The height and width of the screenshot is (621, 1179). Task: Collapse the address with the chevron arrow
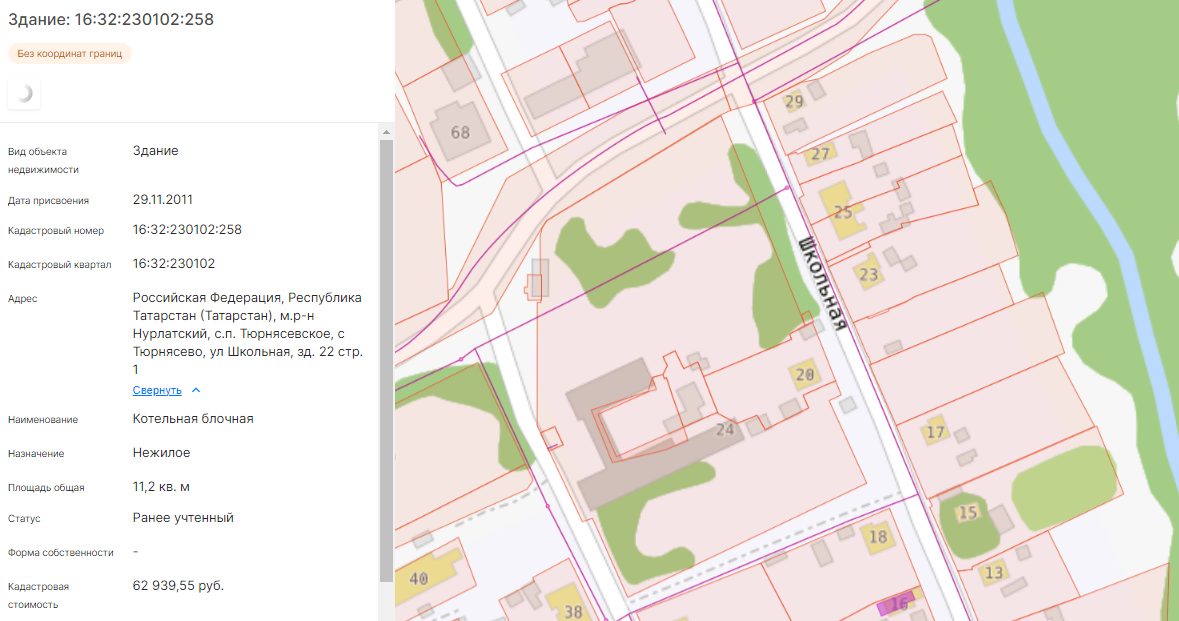click(x=196, y=390)
